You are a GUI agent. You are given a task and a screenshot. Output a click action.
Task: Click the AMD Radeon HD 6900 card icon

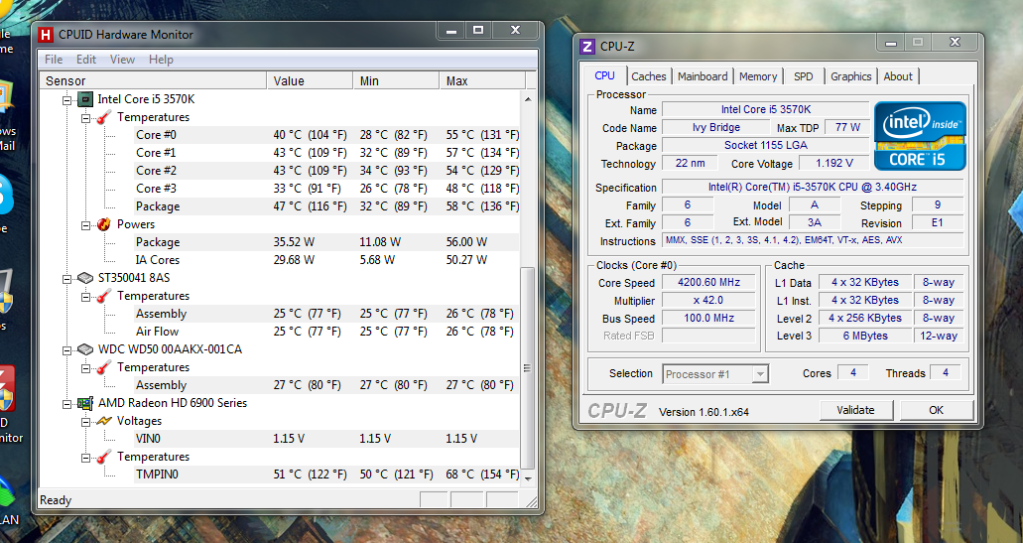coord(85,403)
